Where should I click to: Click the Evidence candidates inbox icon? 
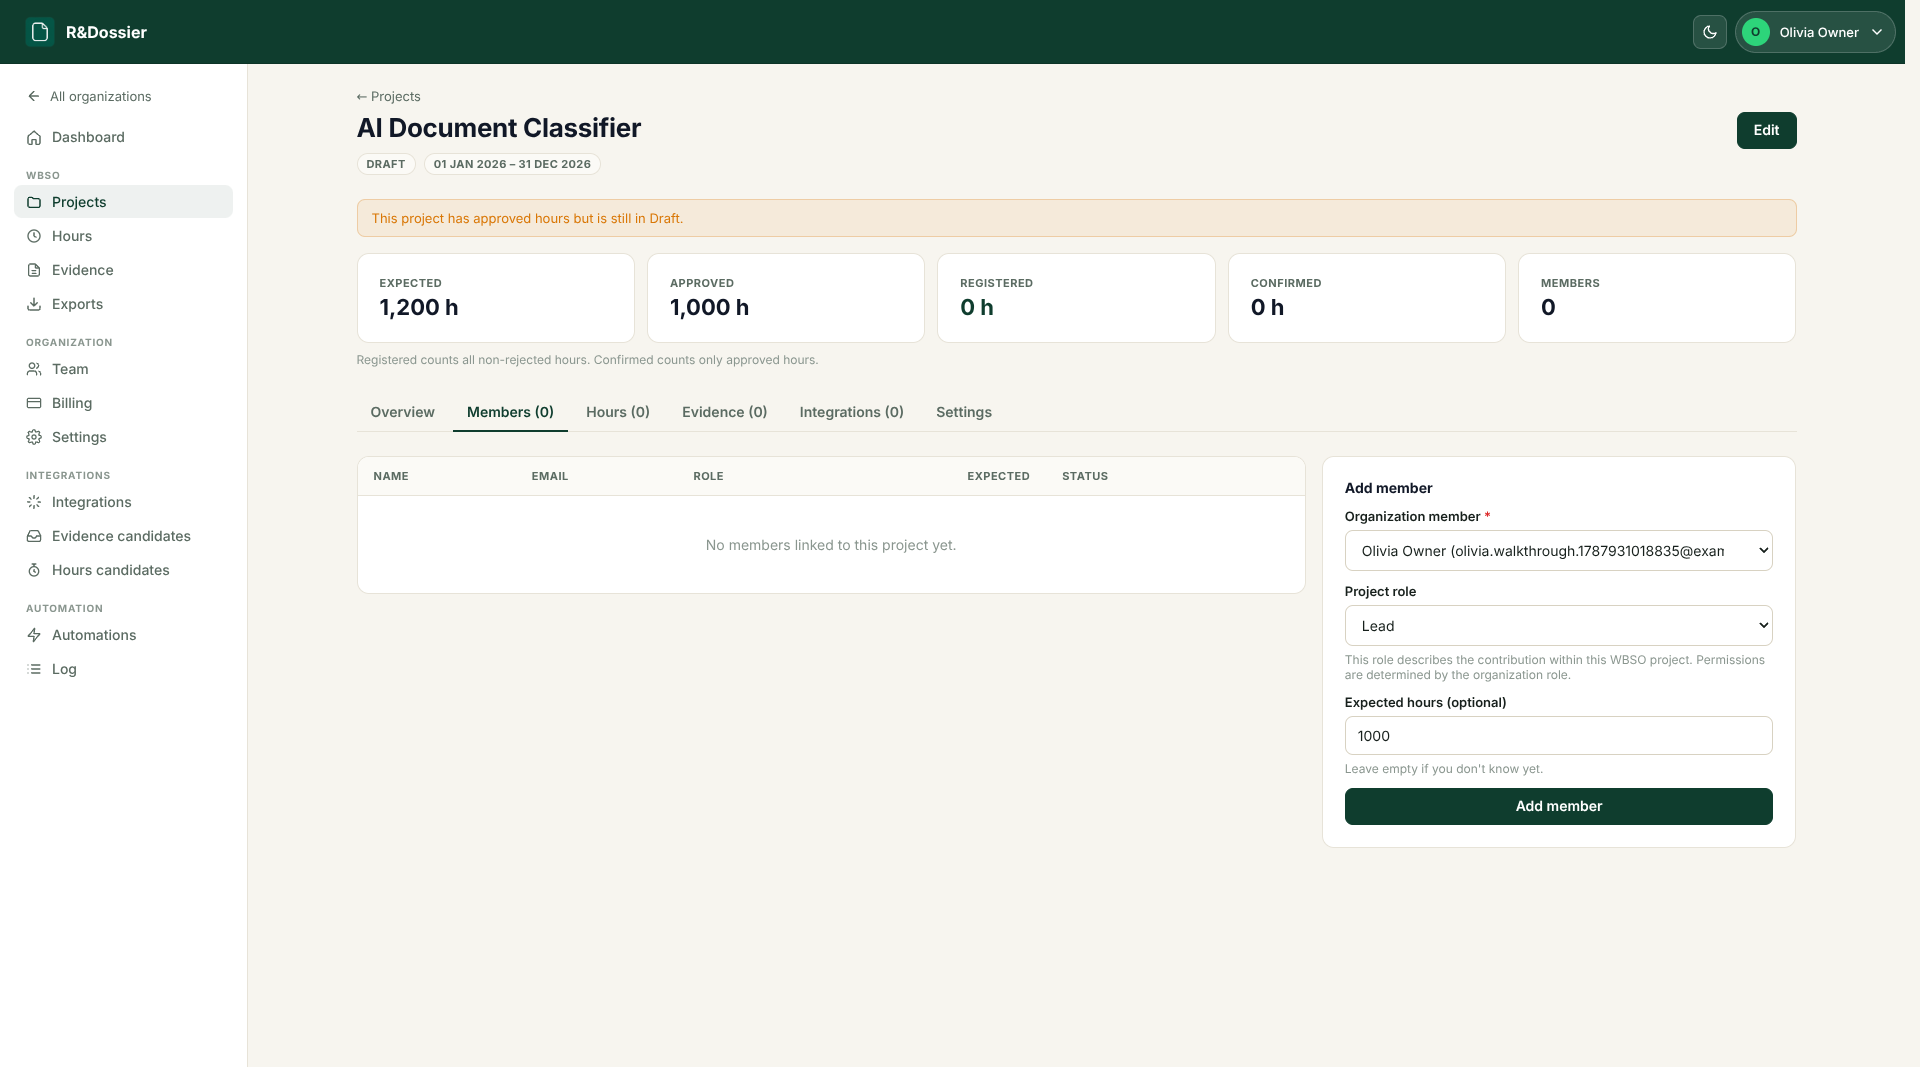34,536
